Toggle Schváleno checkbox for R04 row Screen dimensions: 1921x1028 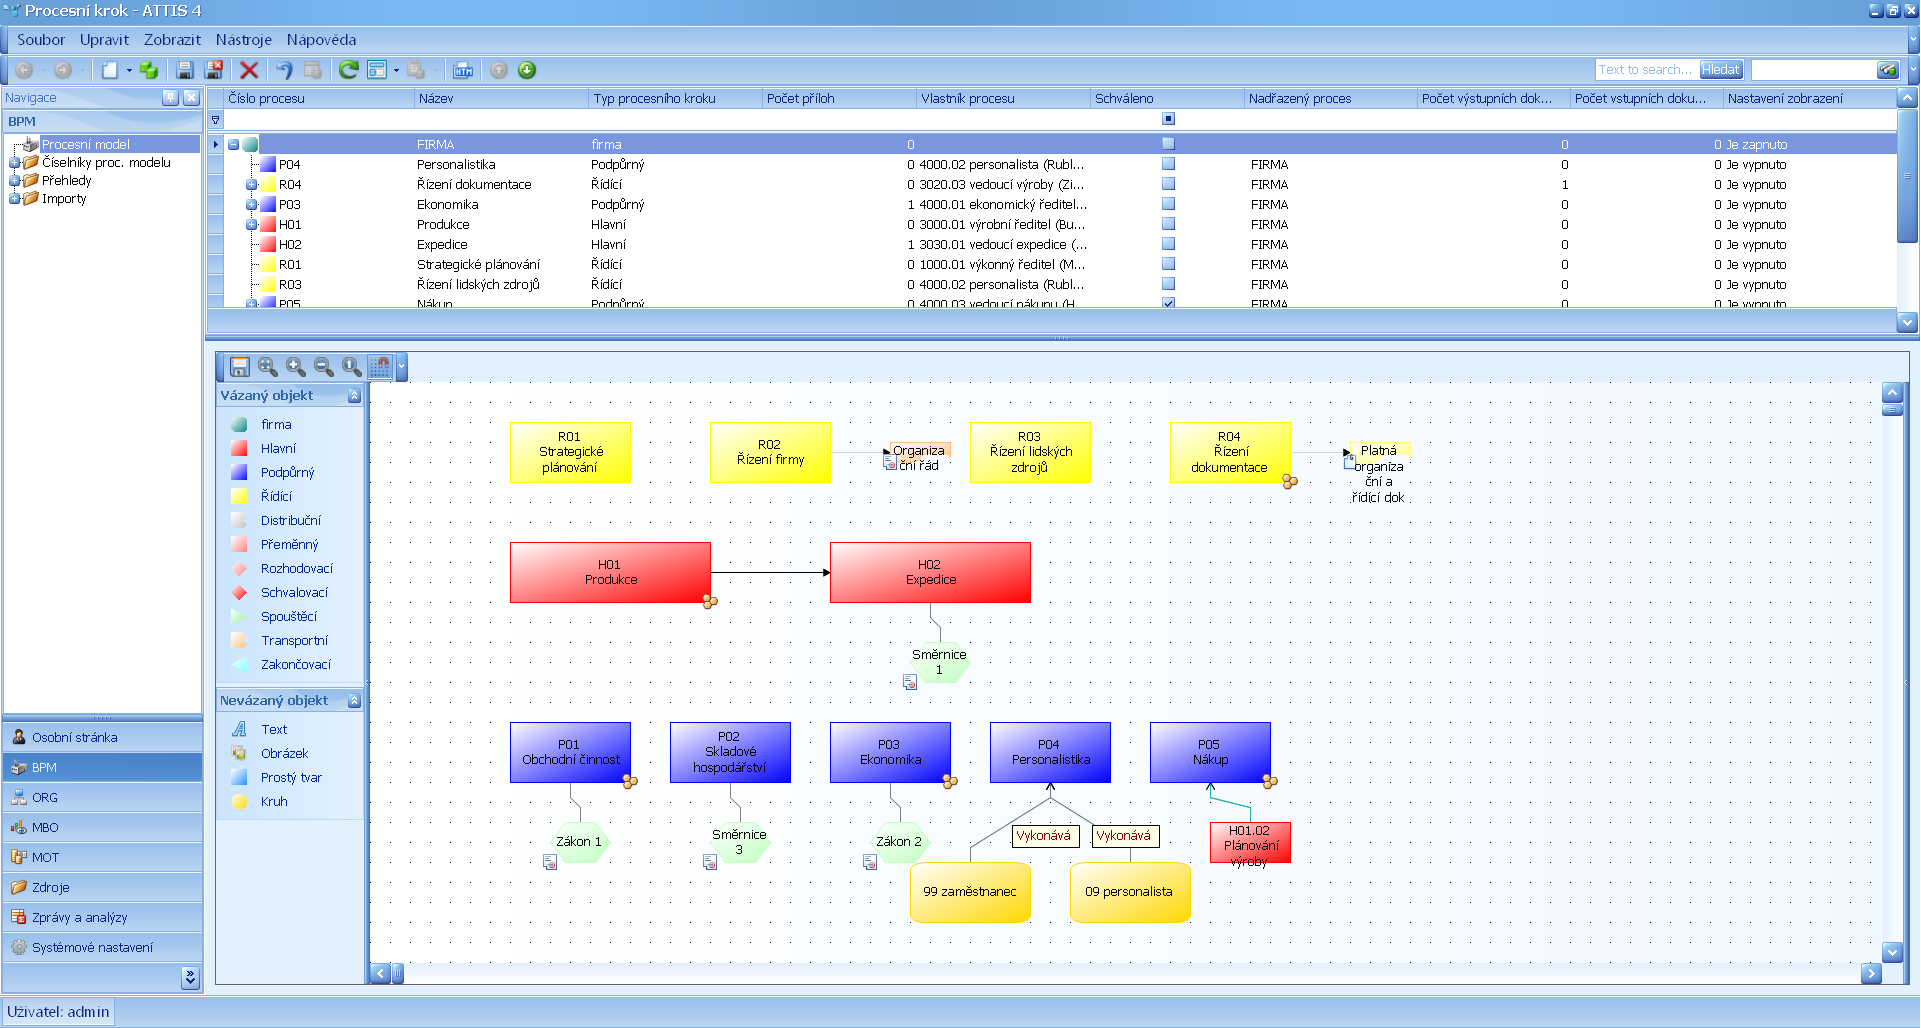[1168, 184]
